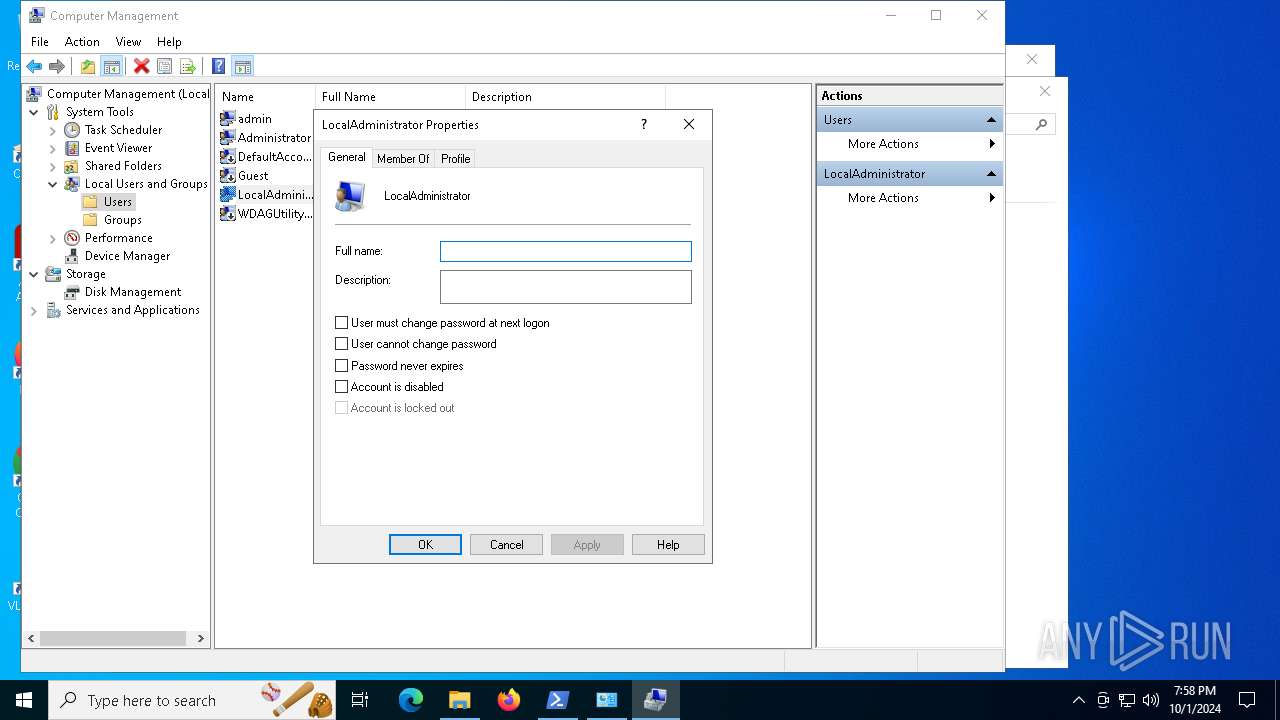Click into the Full name field
Screen dimensions: 1280x720
pyautogui.click(x=566, y=252)
